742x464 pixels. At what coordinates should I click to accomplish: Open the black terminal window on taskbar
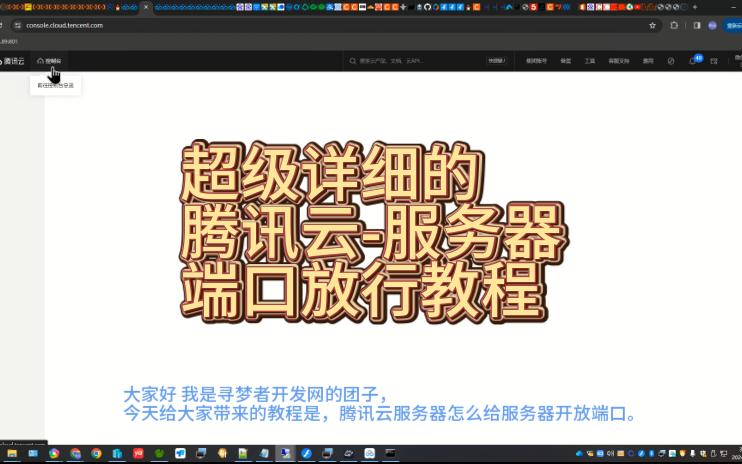coord(390,454)
